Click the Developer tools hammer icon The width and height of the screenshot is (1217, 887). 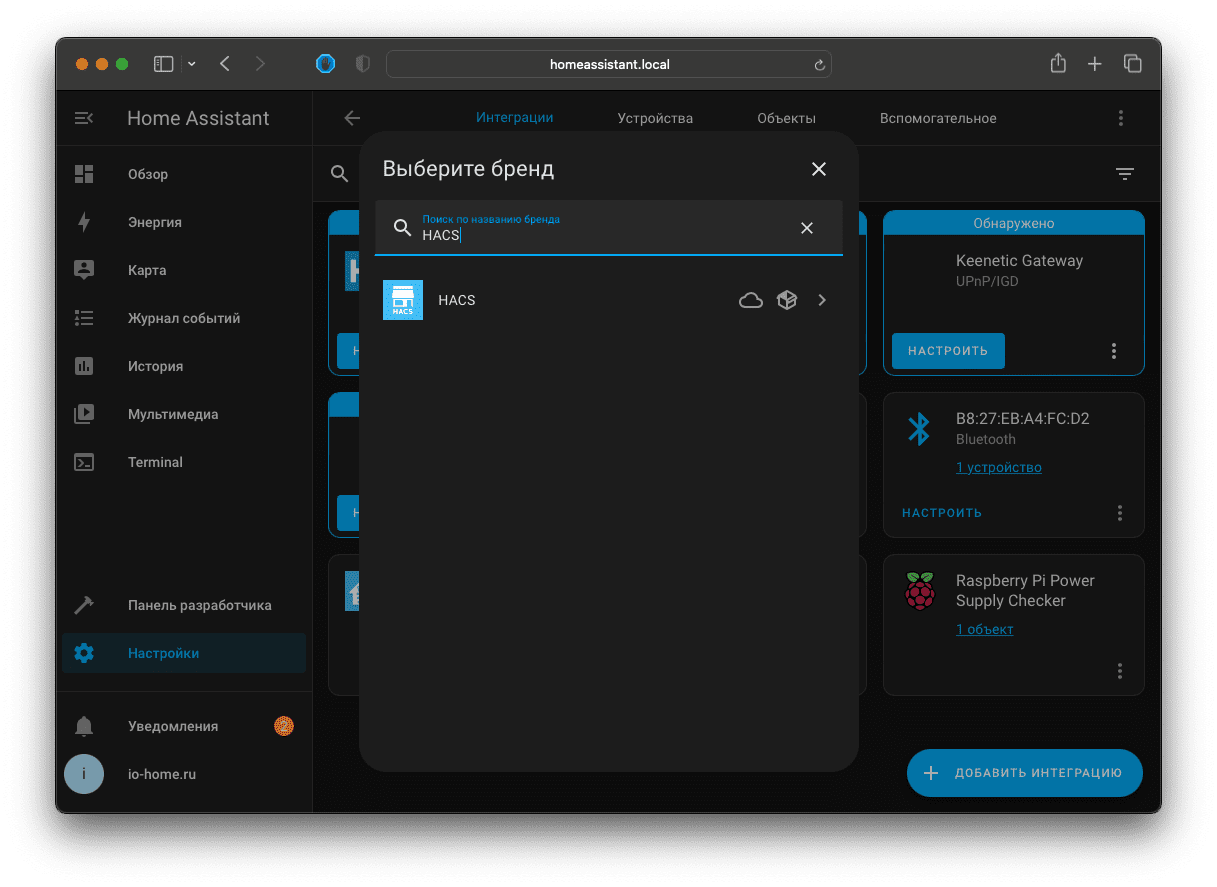84,605
